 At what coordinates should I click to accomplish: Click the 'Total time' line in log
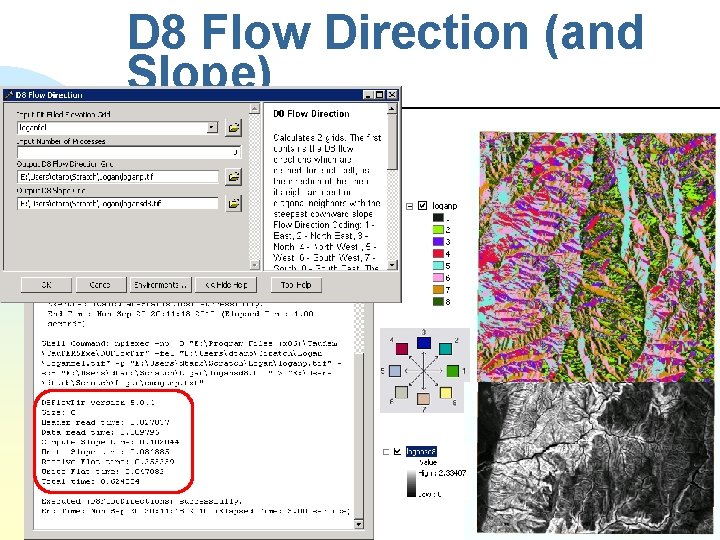coord(90,481)
